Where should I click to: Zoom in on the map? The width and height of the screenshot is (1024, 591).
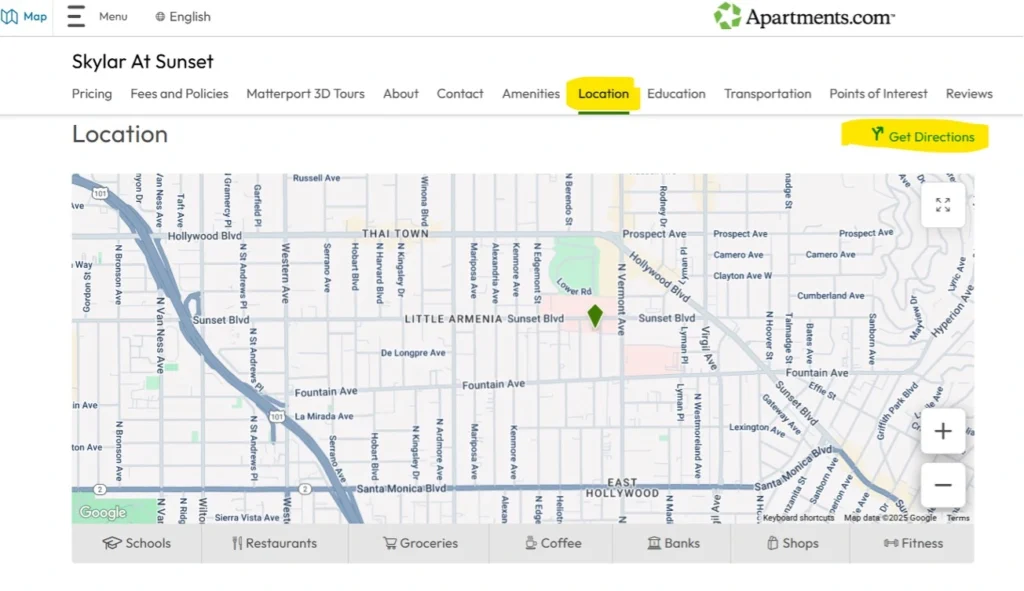click(x=942, y=432)
